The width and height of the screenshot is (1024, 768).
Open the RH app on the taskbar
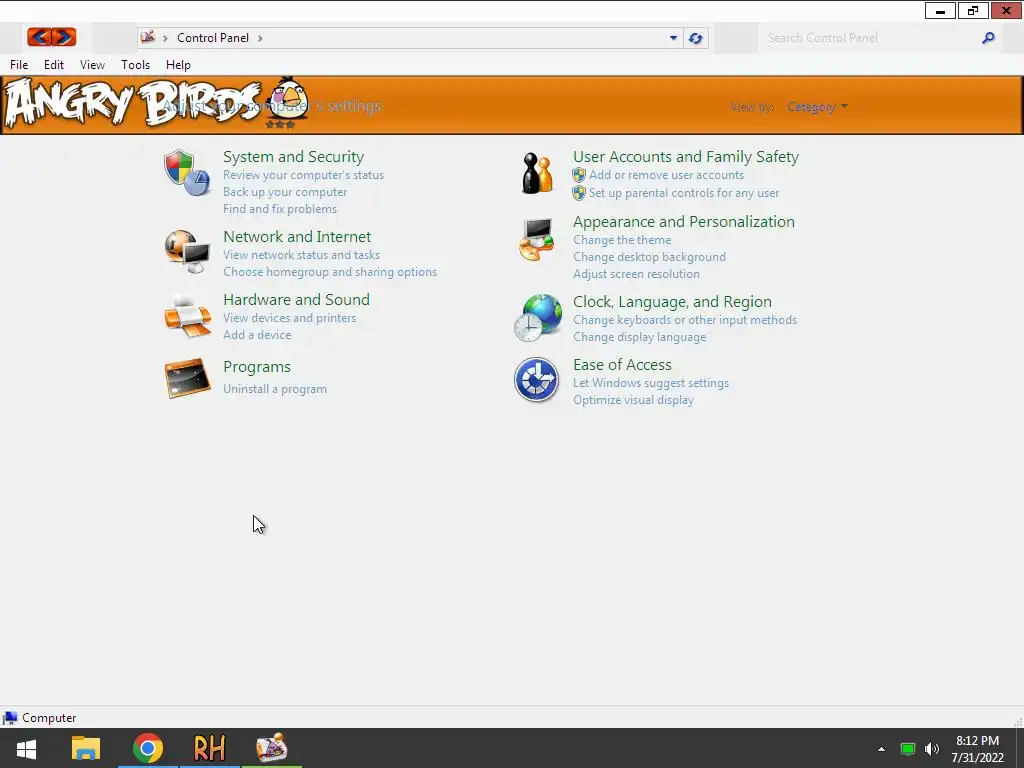(x=209, y=748)
